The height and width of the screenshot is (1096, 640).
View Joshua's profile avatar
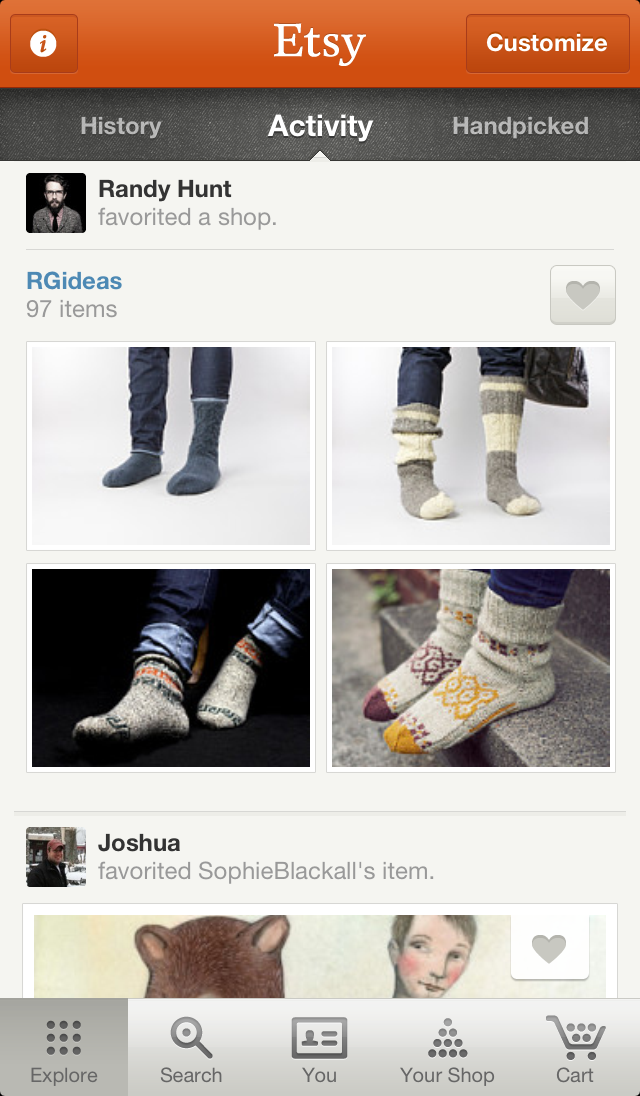tap(56, 857)
